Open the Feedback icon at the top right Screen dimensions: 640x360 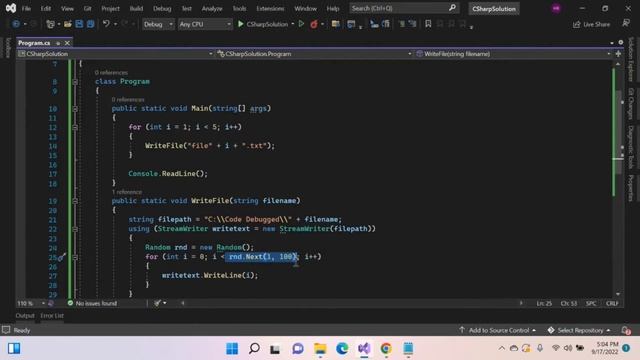[x=626, y=24]
